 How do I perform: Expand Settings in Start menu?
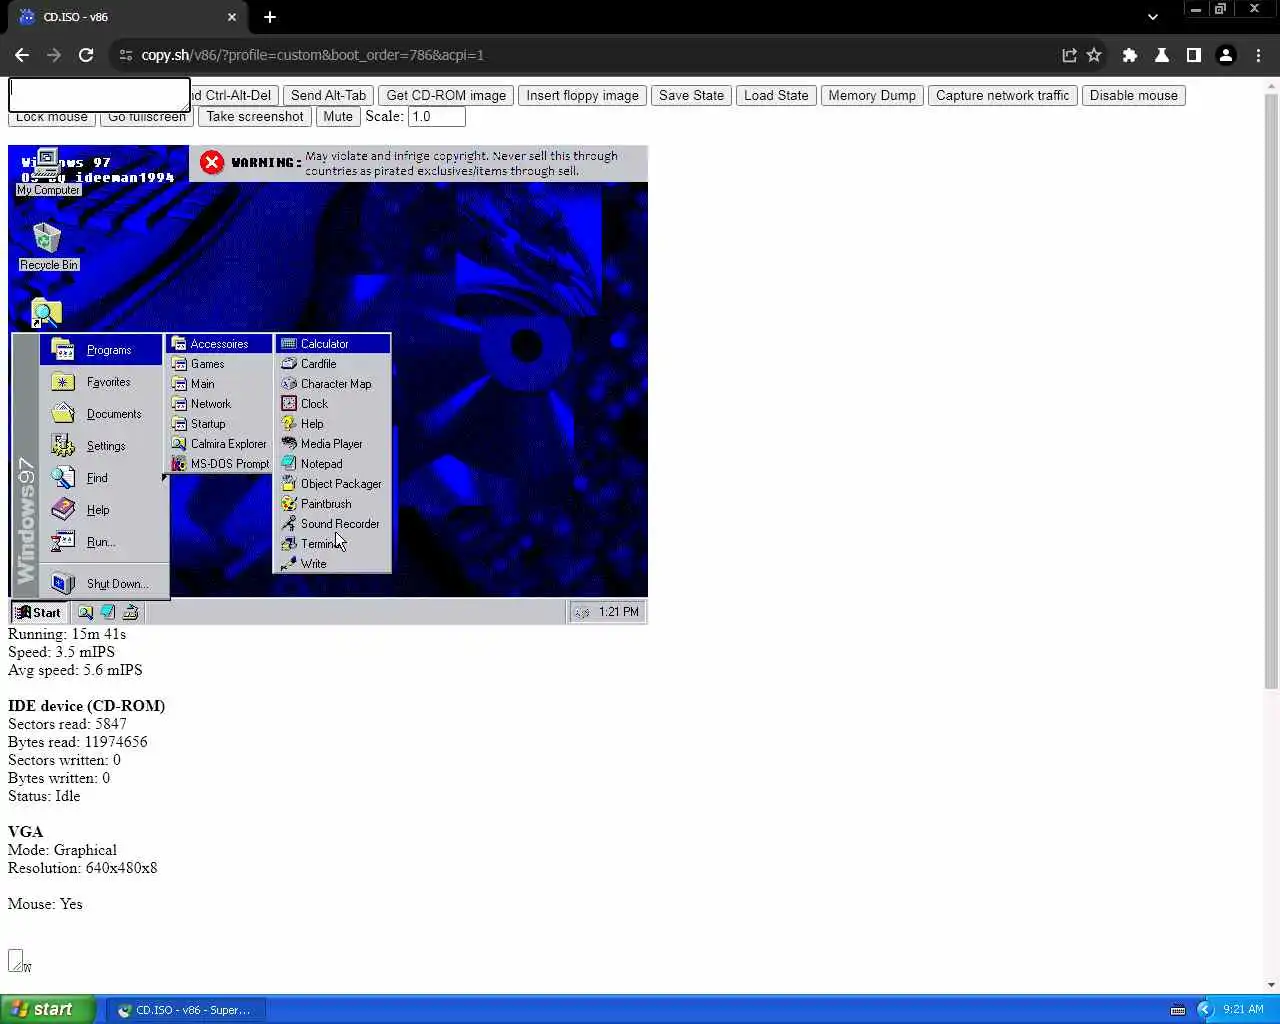tap(102, 446)
